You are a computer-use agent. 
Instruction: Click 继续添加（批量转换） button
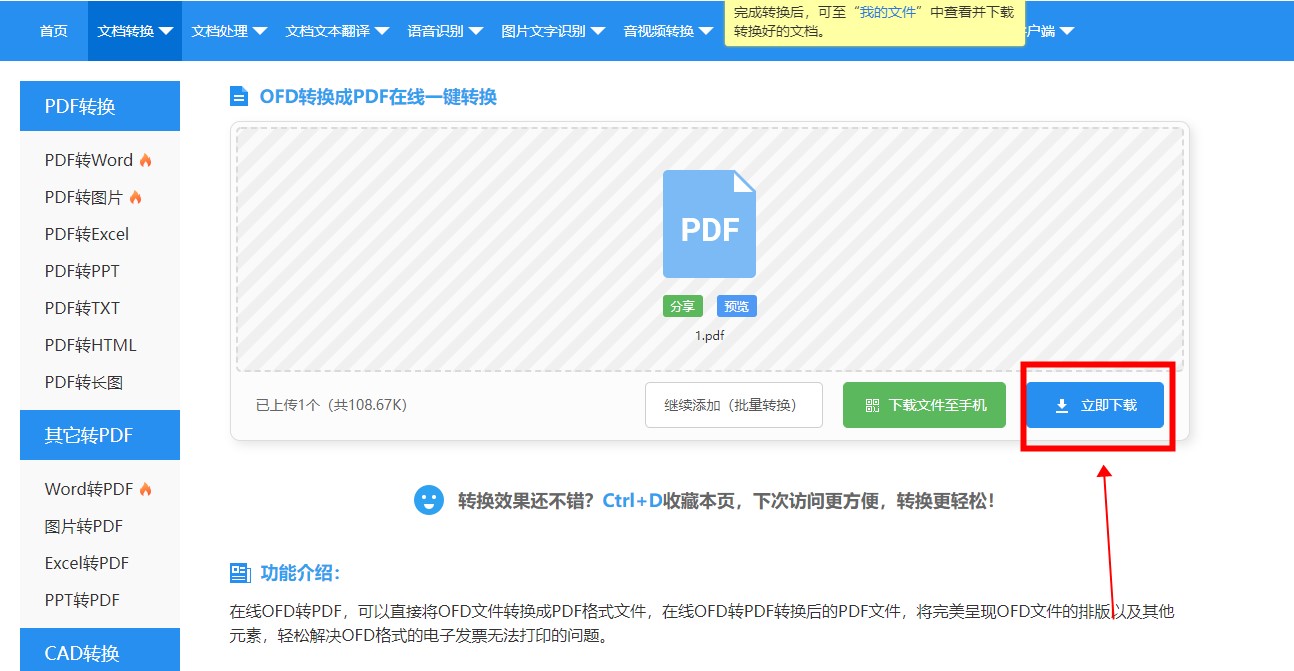[733, 405]
